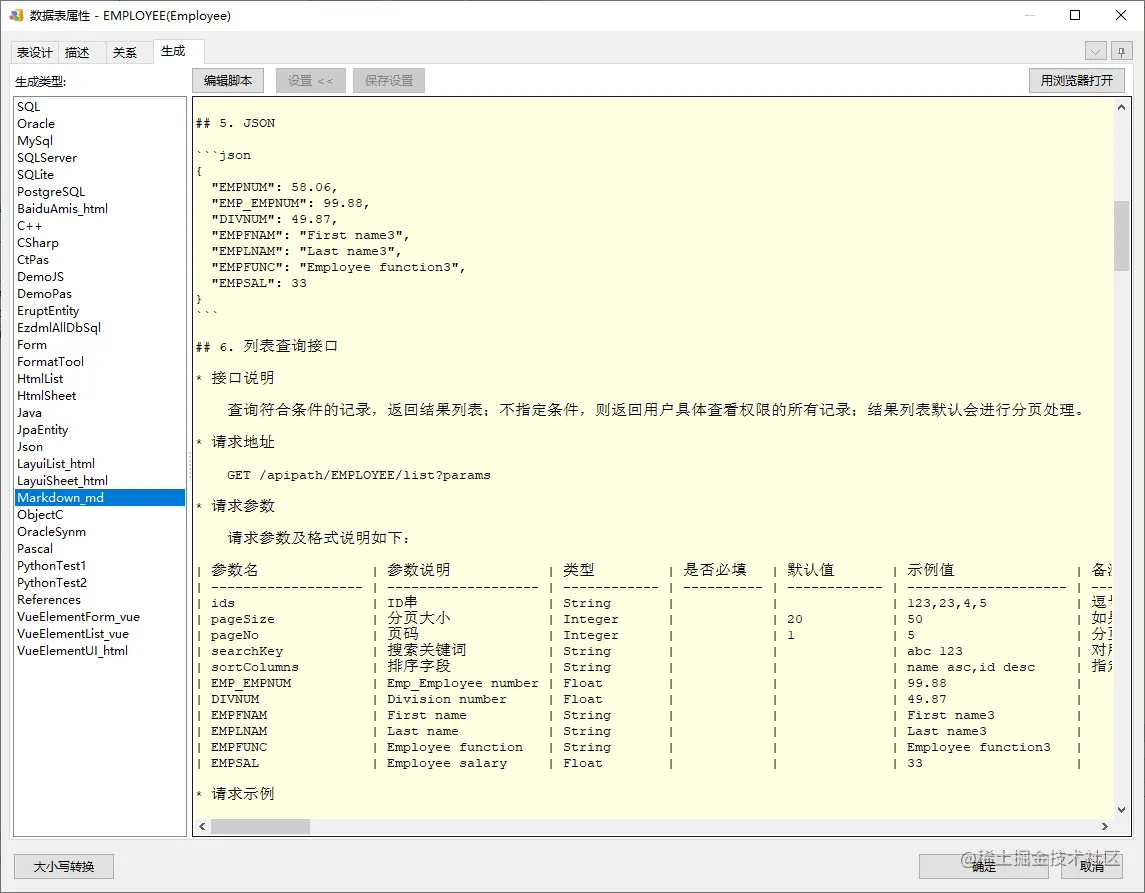Select VueElementForm_vue in the list
The image size is (1145, 893).
100,616
